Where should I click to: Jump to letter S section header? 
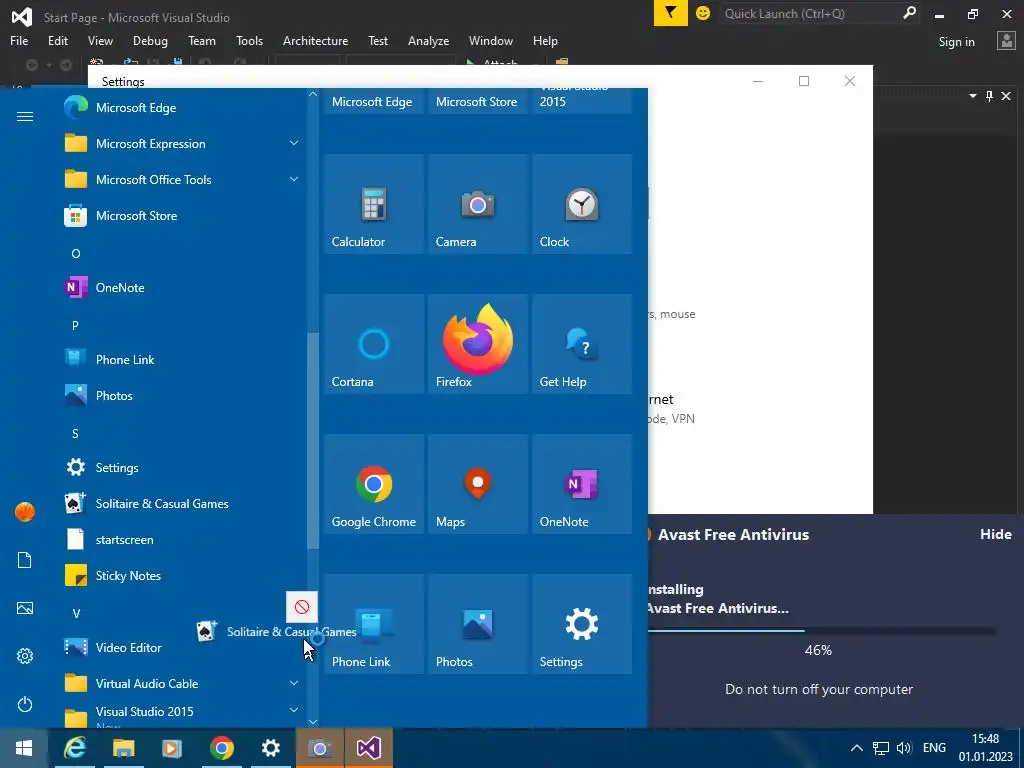pyautogui.click(x=75, y=434)
